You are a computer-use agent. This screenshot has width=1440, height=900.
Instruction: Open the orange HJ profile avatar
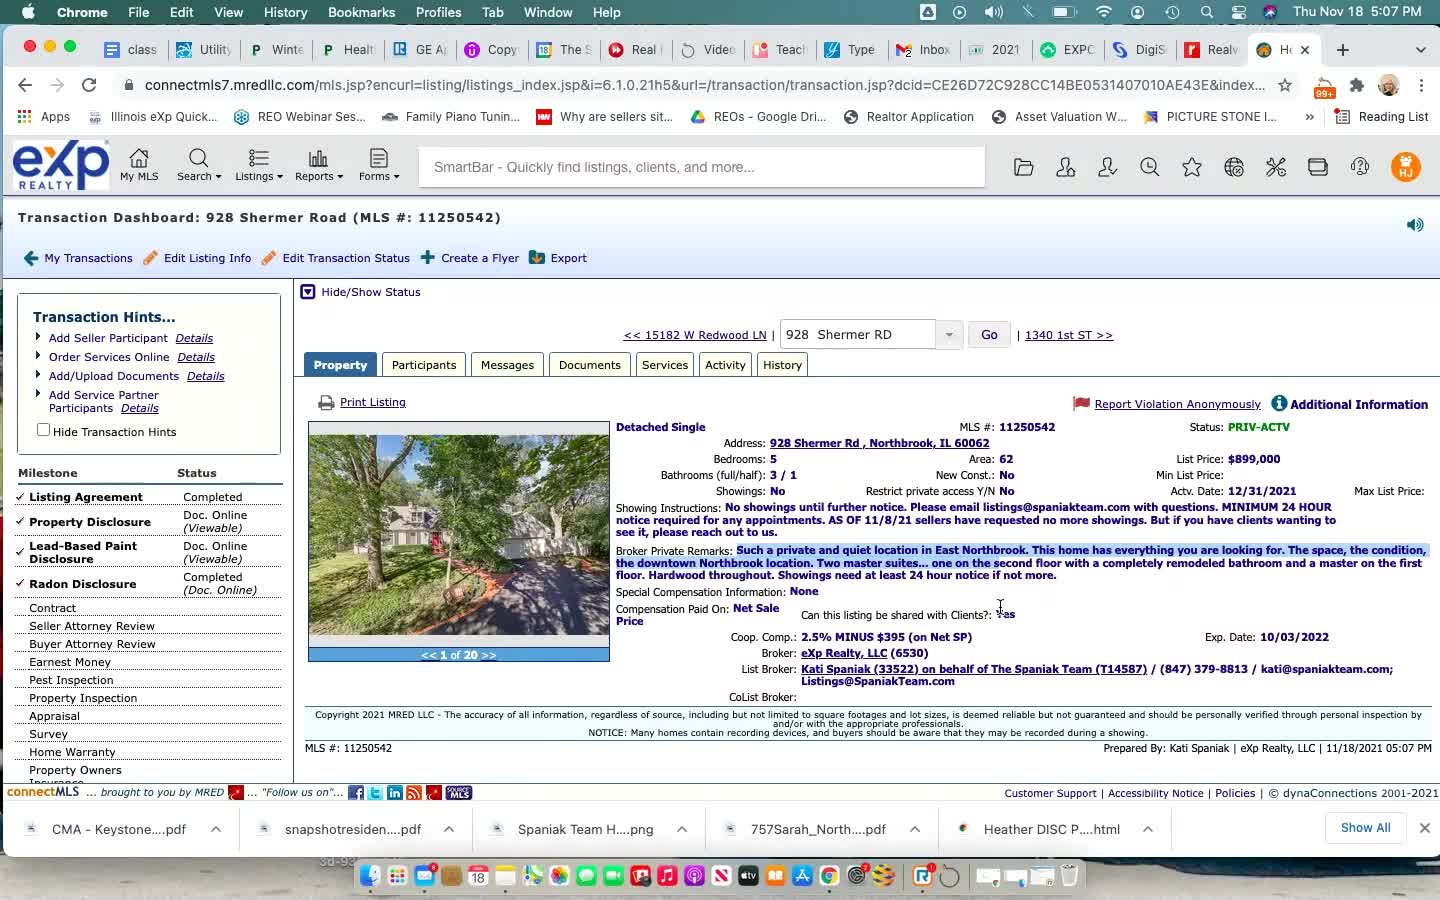[1406, 167]
